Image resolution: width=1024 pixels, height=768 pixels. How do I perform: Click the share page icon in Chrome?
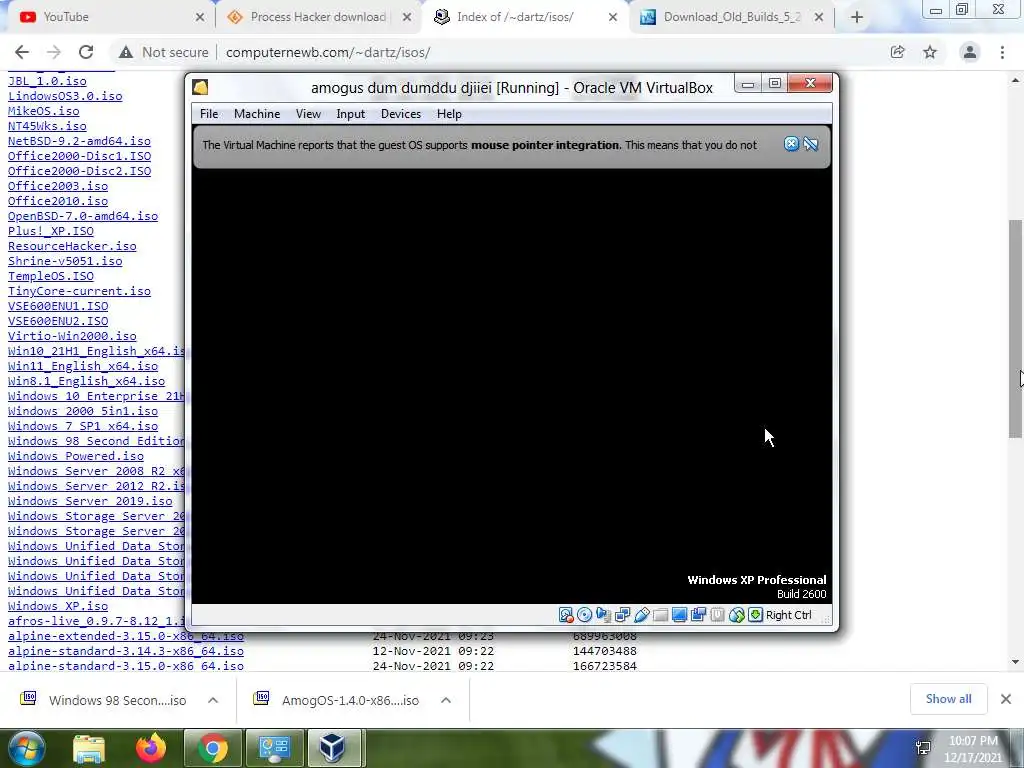898,52
